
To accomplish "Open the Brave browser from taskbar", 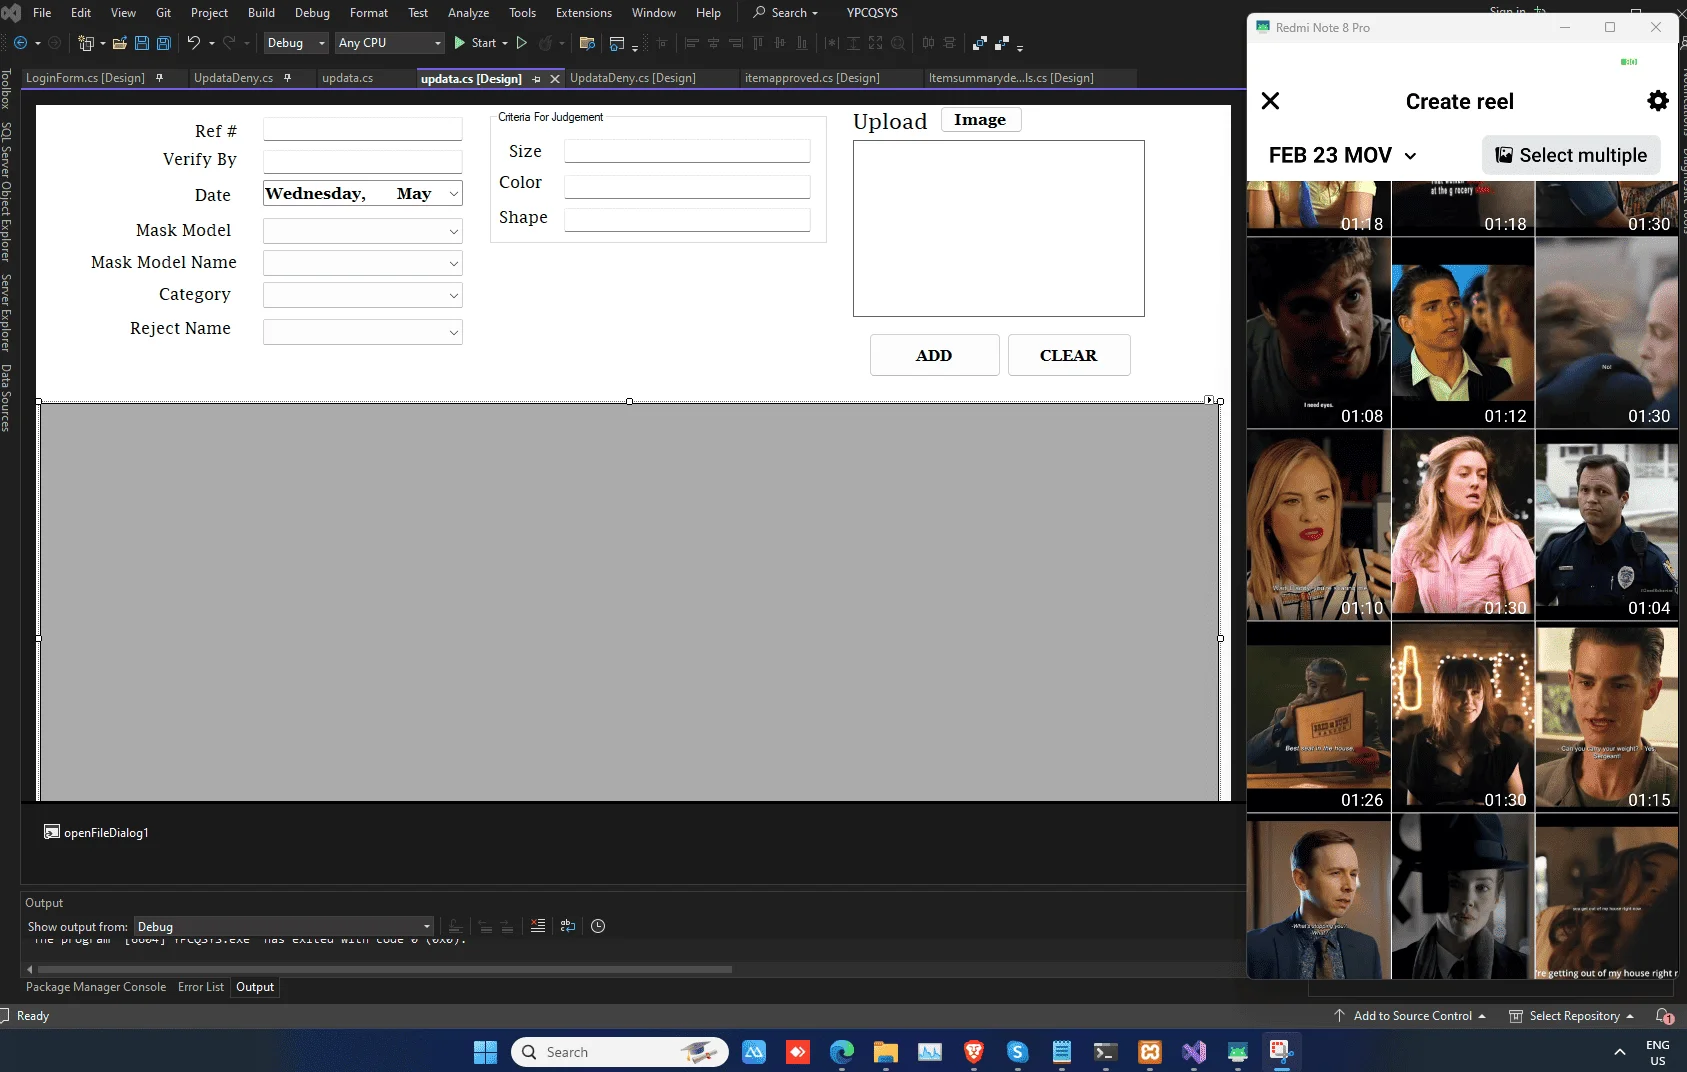I will click(974, 1052).
